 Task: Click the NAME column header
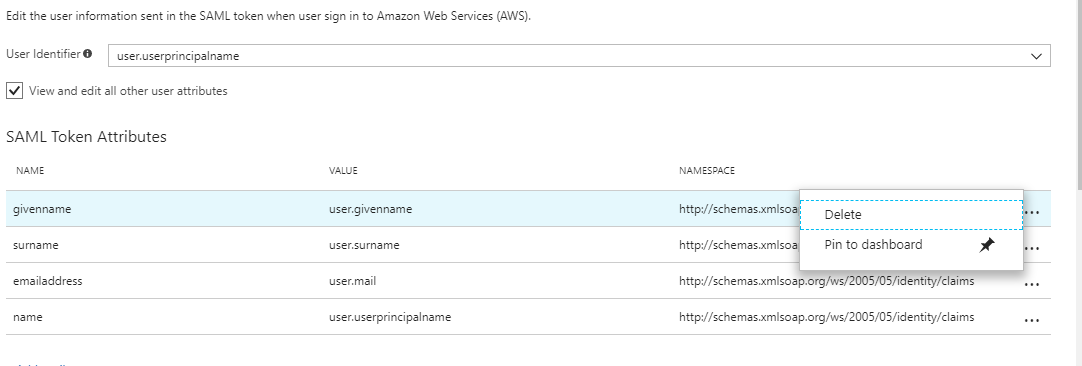point(30,171)
